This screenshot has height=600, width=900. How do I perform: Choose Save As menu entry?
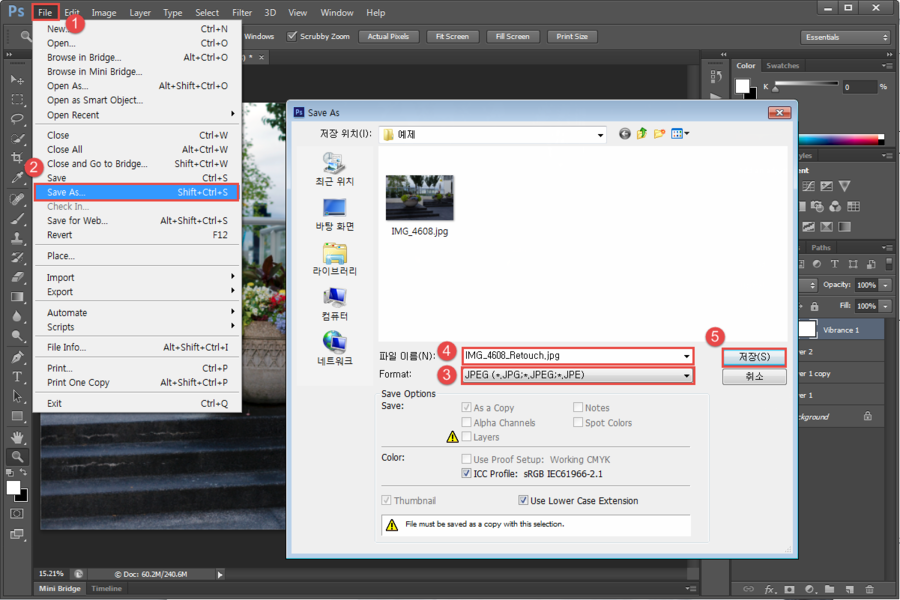tap(136, 192)
